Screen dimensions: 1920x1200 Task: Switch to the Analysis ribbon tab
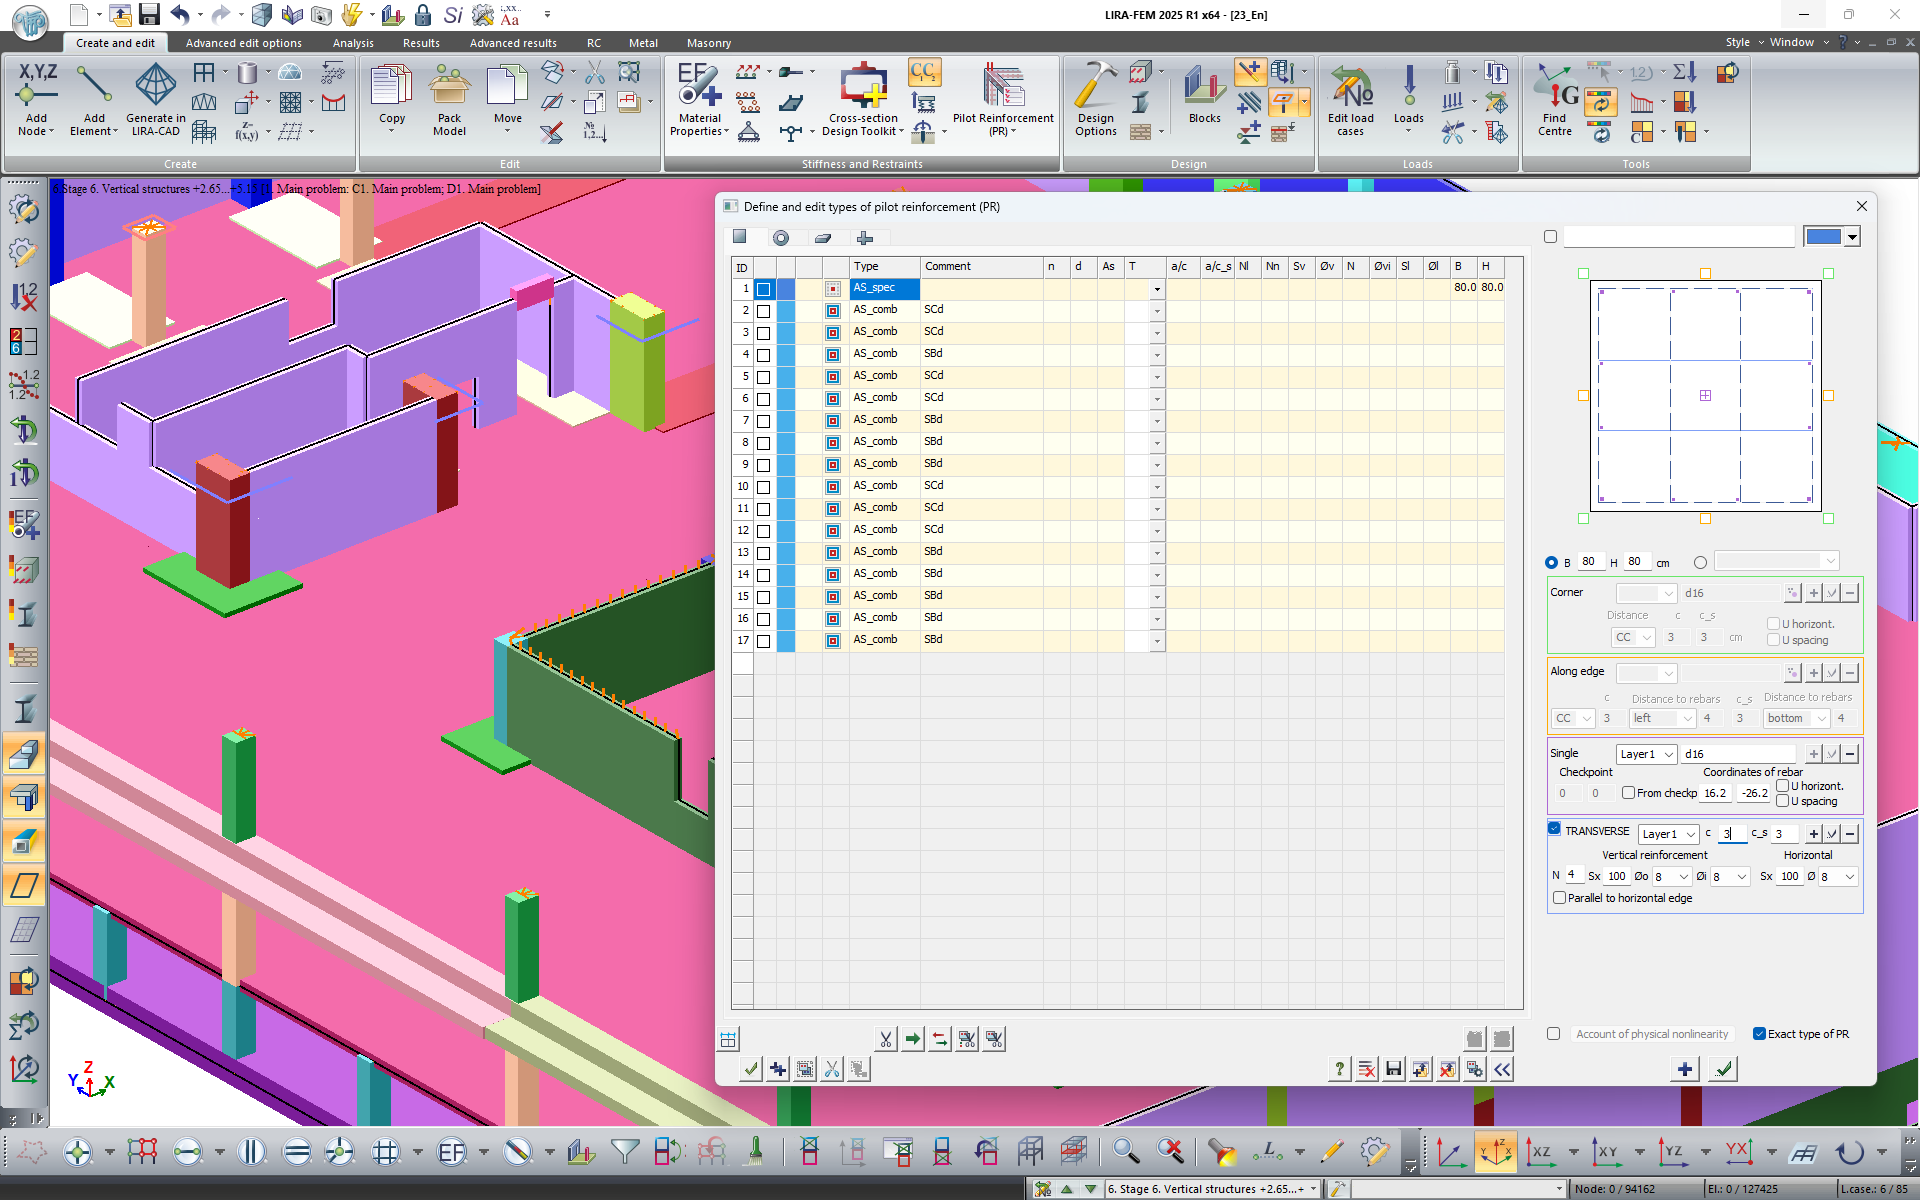[353, 43]
